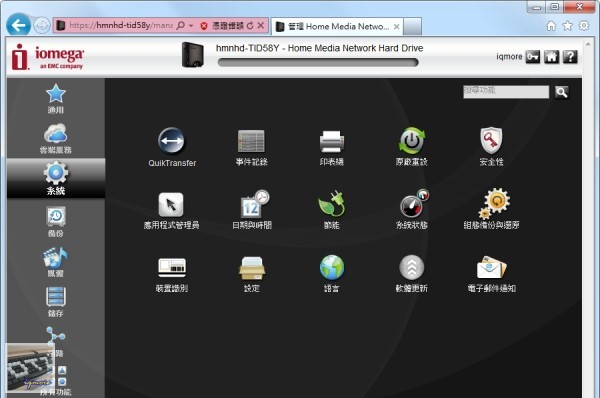Open 組態備份與還原 configuration backup

coord(492,209)
